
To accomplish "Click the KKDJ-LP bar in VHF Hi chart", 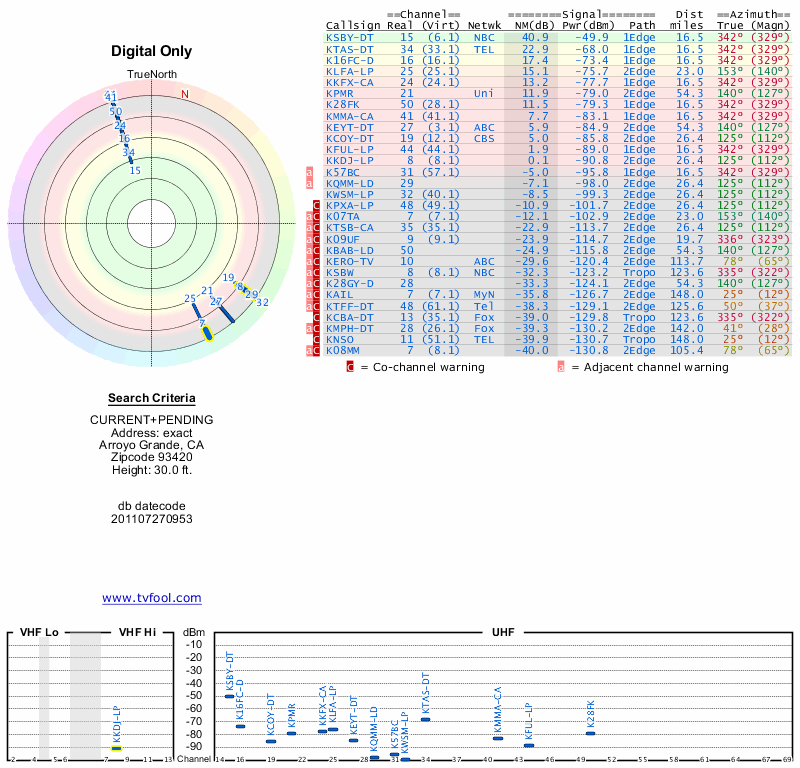I will tap(117, 747).
